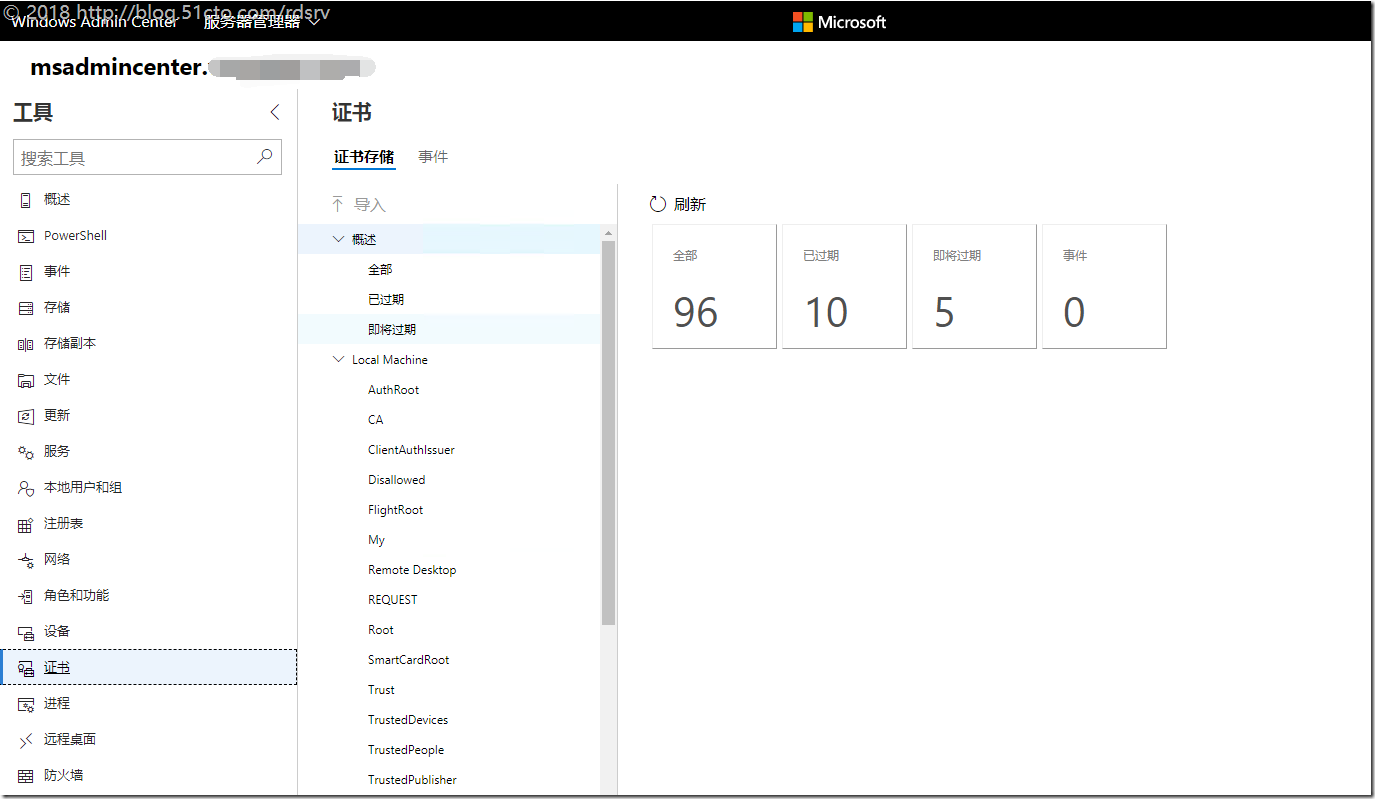Select the My certificate store
1375x799 pixels.
[x=376, y=539]
